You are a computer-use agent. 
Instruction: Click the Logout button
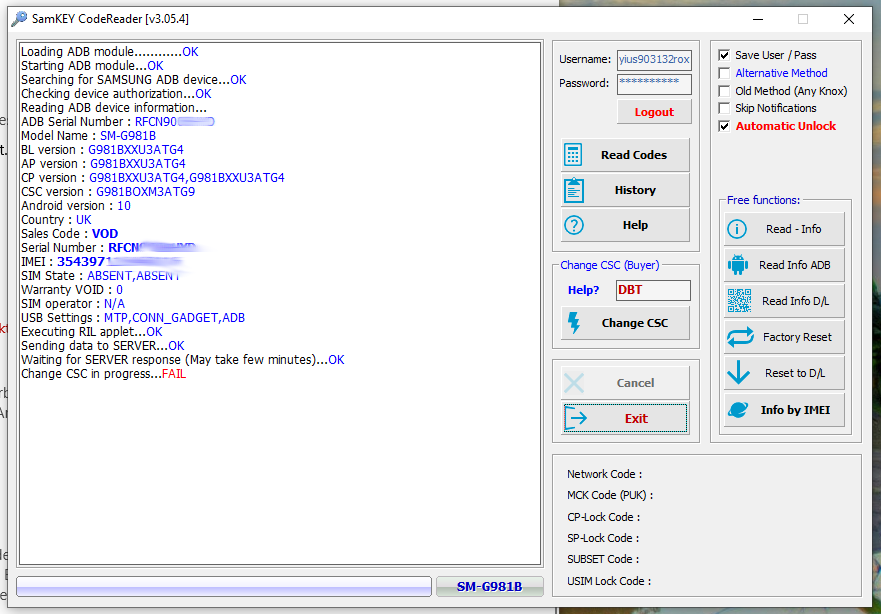click(654, 112)
